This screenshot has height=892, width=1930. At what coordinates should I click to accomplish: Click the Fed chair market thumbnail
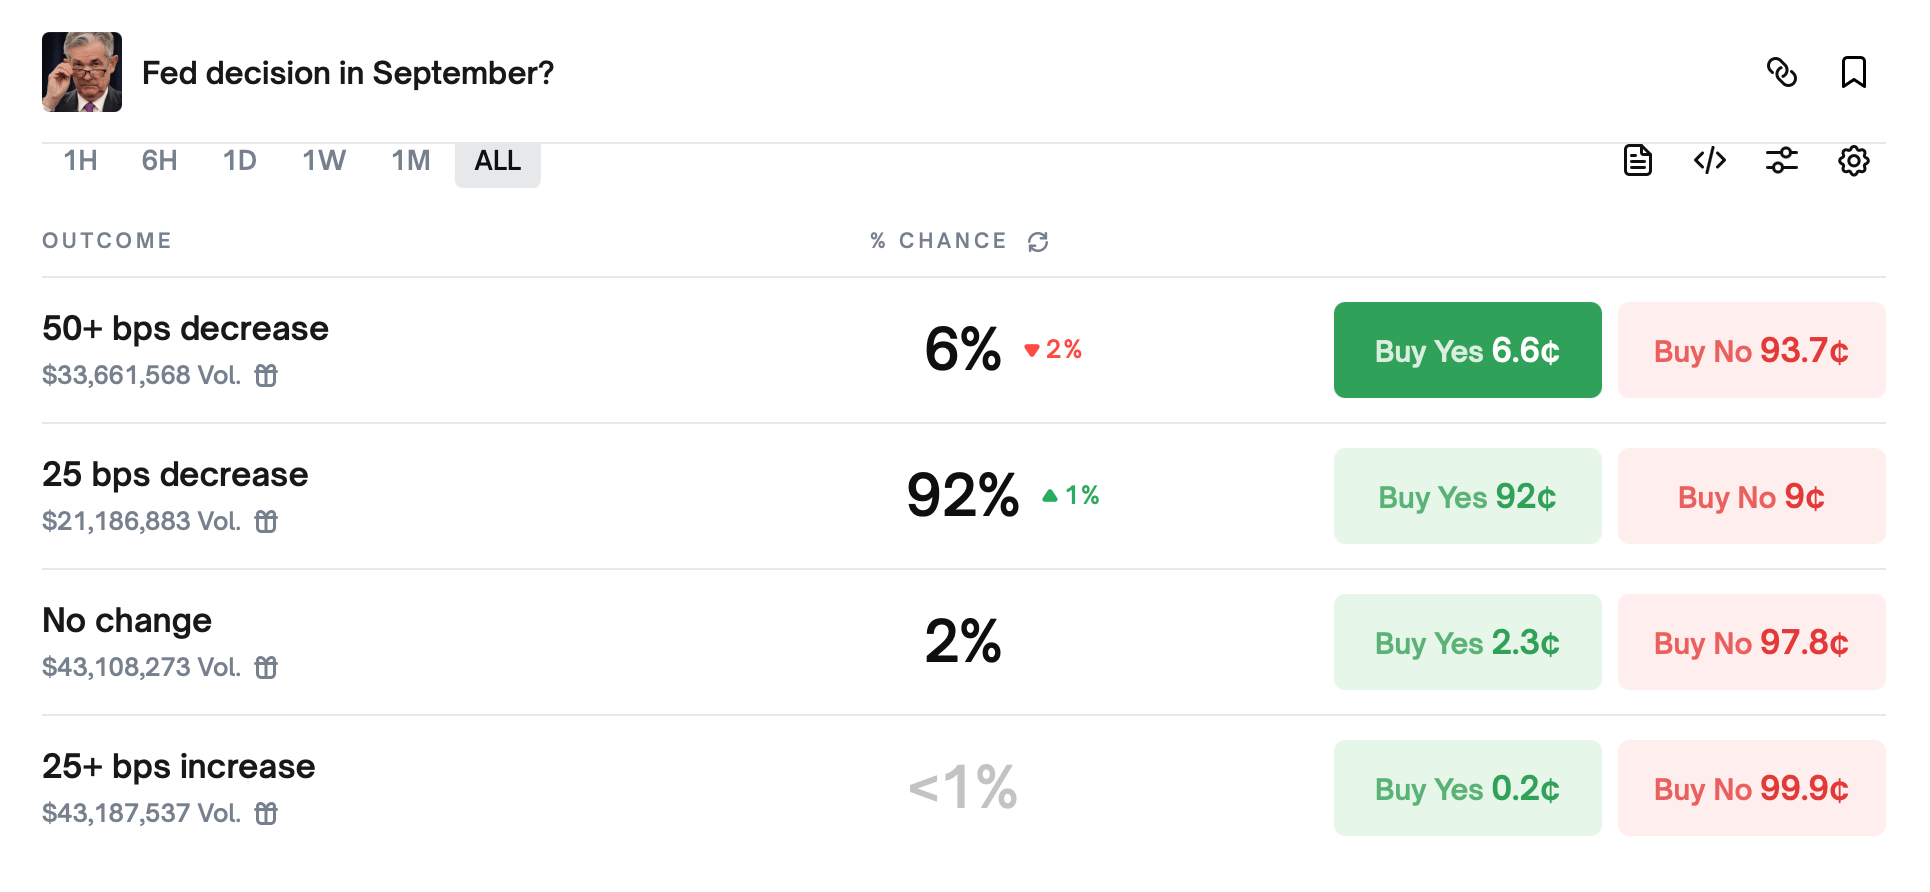(x=82, y=72)
